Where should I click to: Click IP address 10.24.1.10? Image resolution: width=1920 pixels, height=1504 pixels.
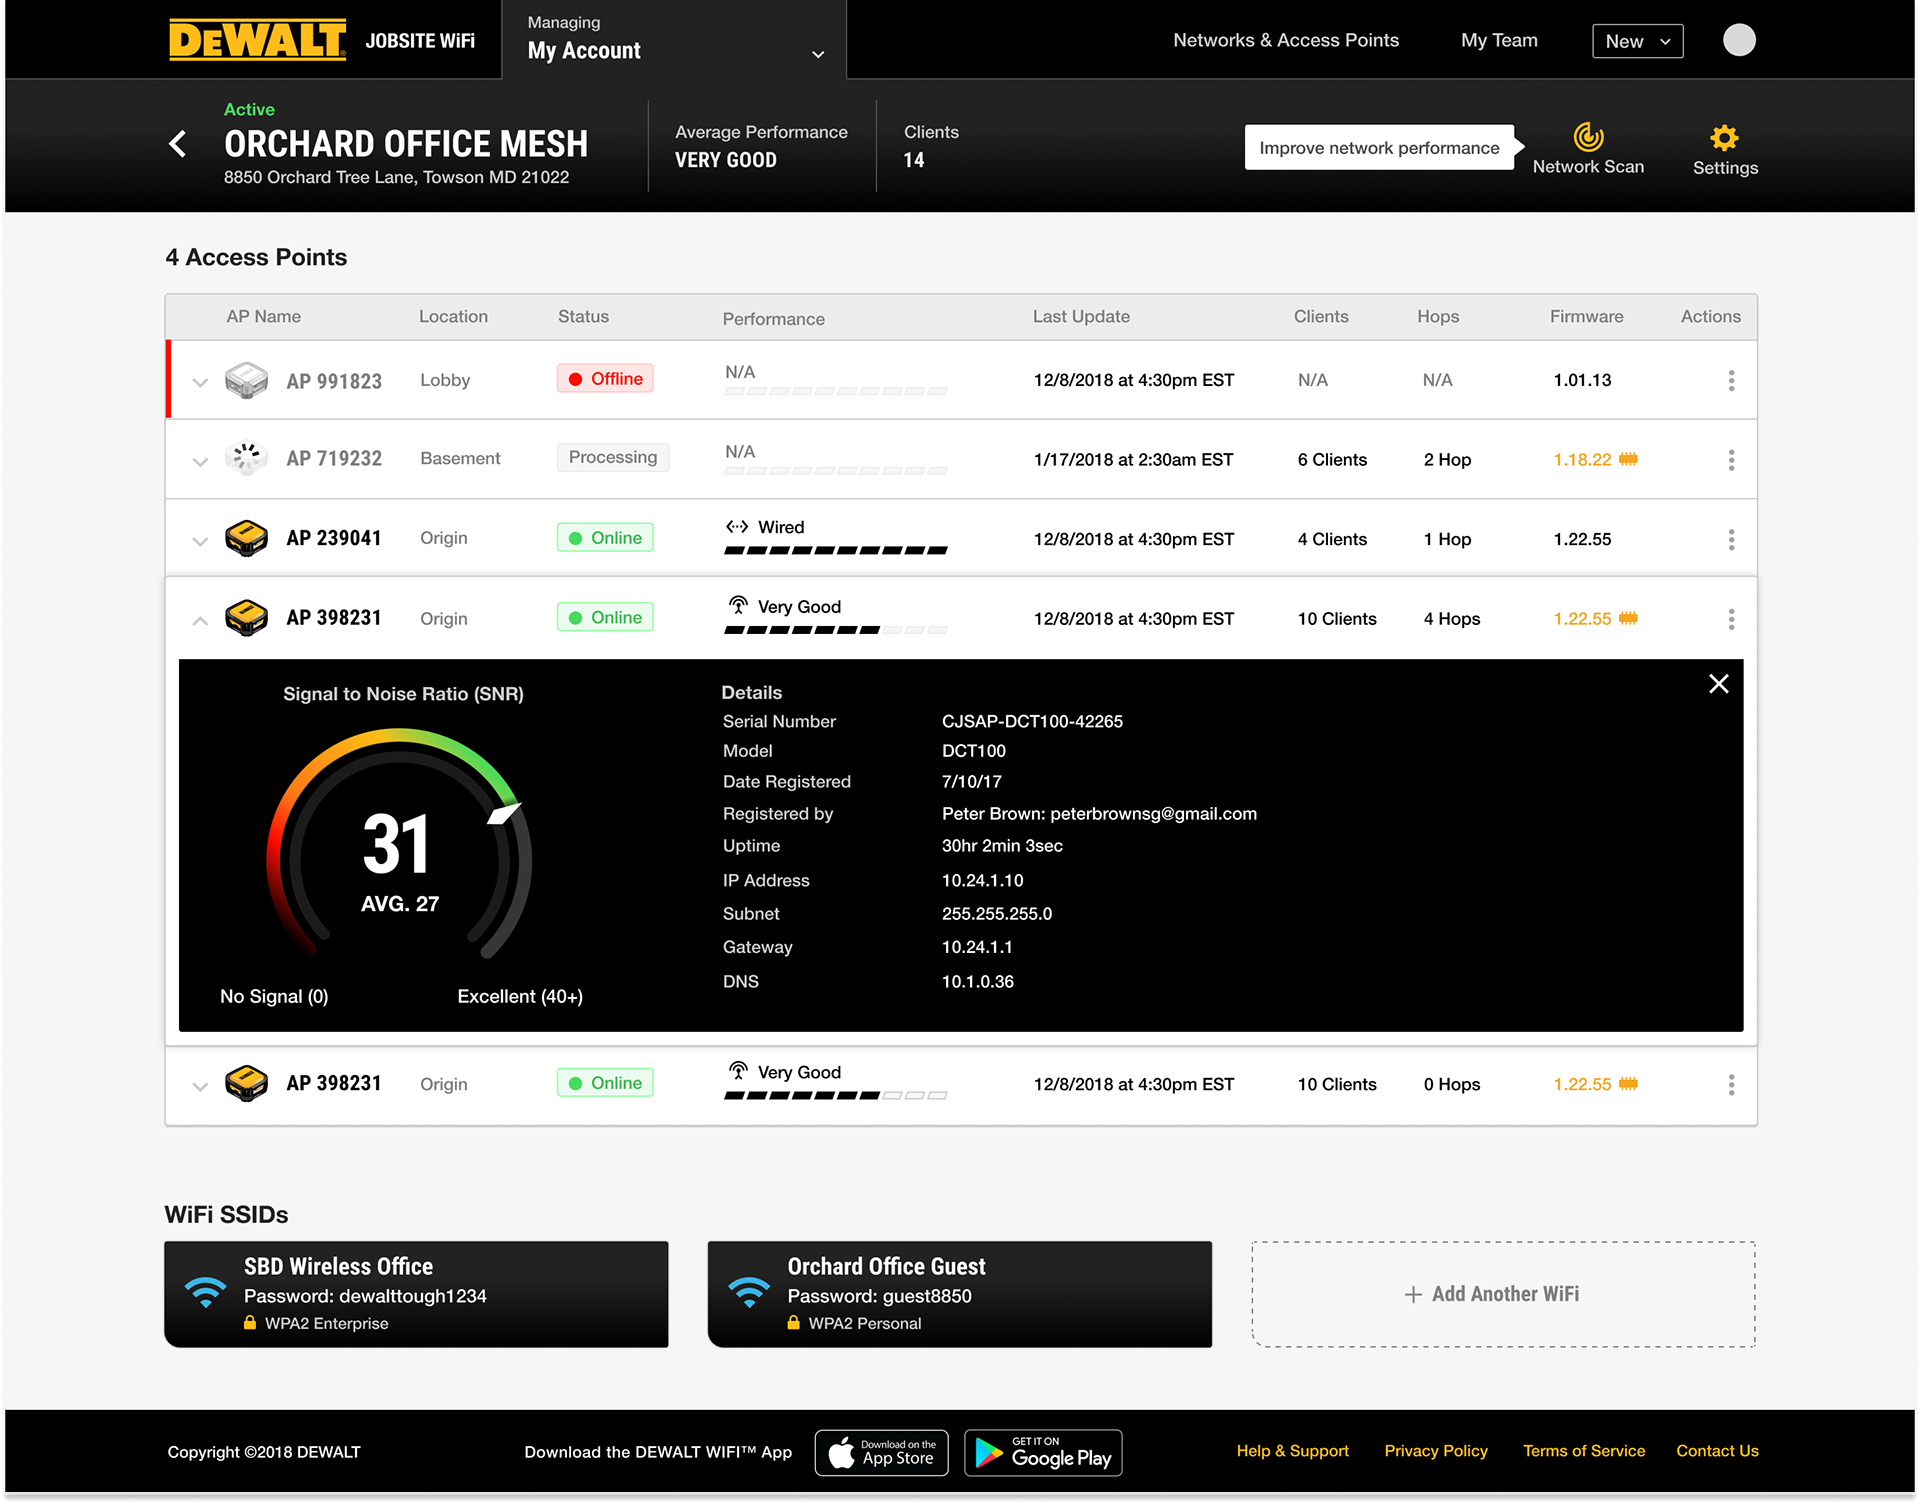982,880
